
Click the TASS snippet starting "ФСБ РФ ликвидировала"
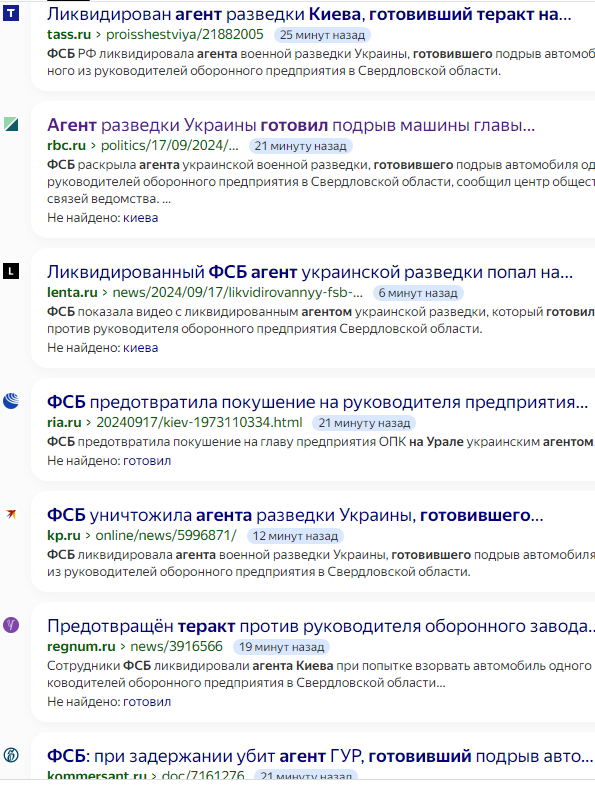tap(321, 62)
